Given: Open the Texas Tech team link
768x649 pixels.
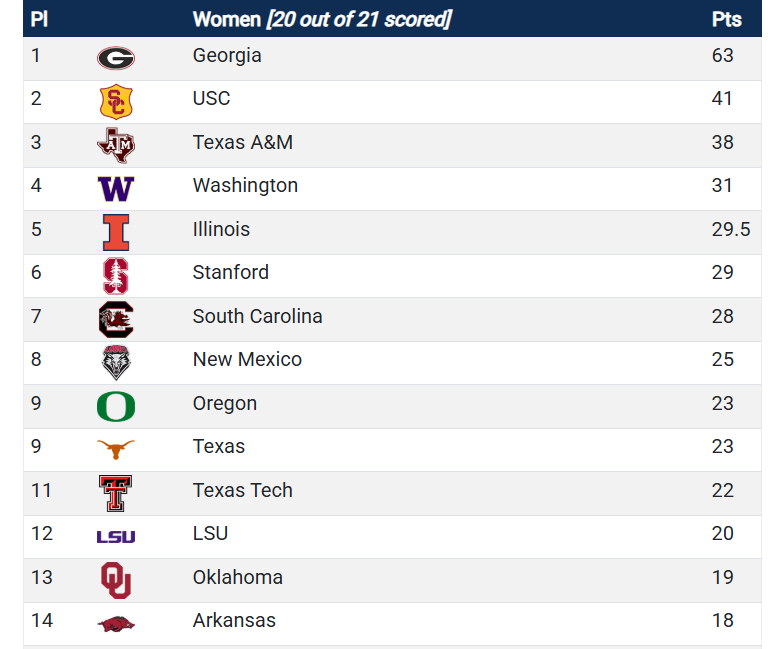Looking at the screenshot, I should click(x=243, y=490).
